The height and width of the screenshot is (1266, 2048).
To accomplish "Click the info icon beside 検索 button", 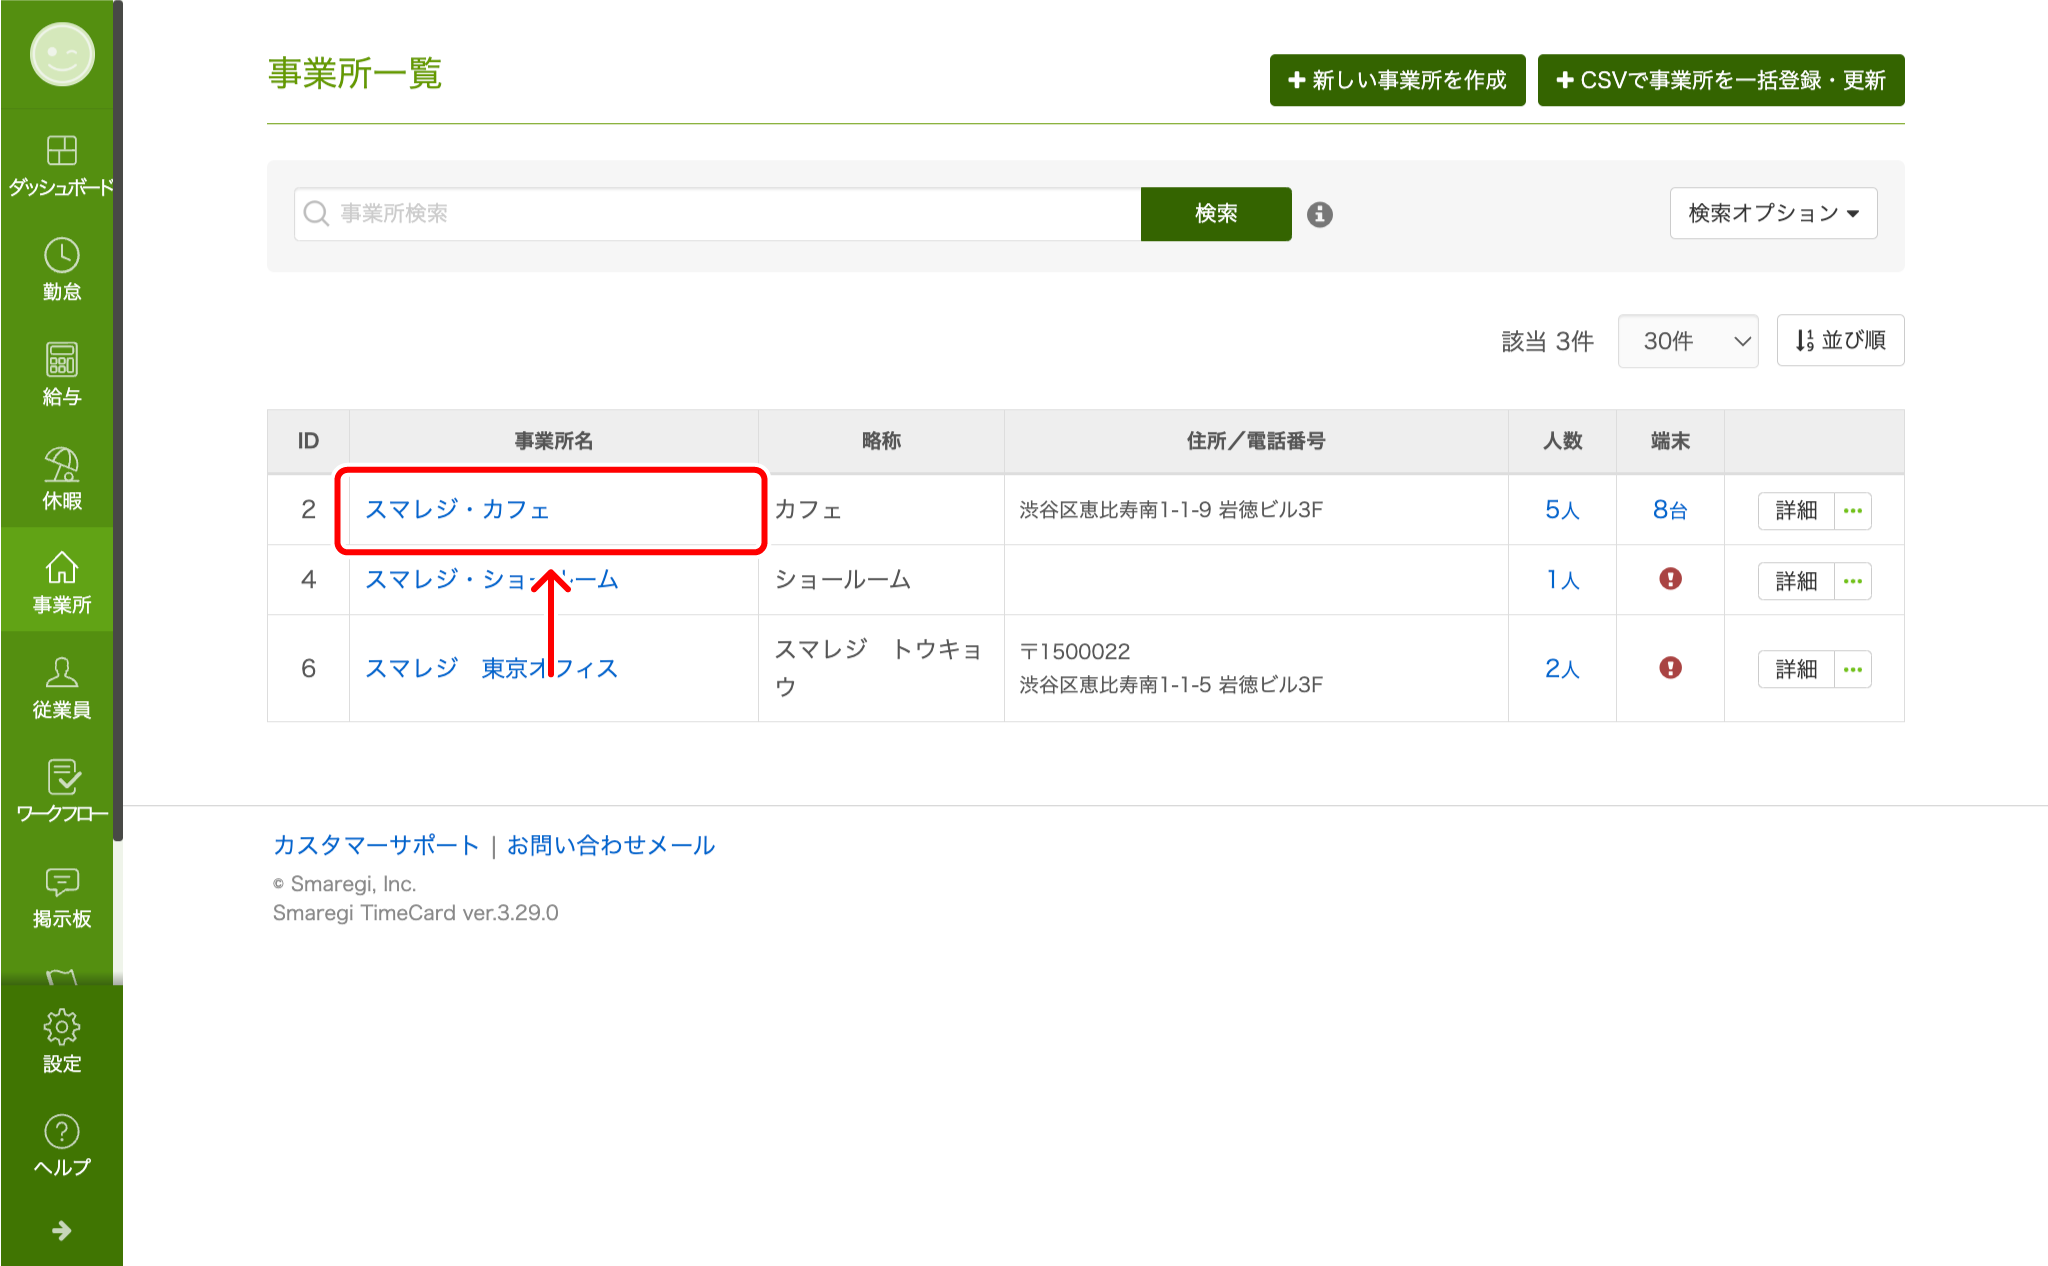I will [1320, 214].
